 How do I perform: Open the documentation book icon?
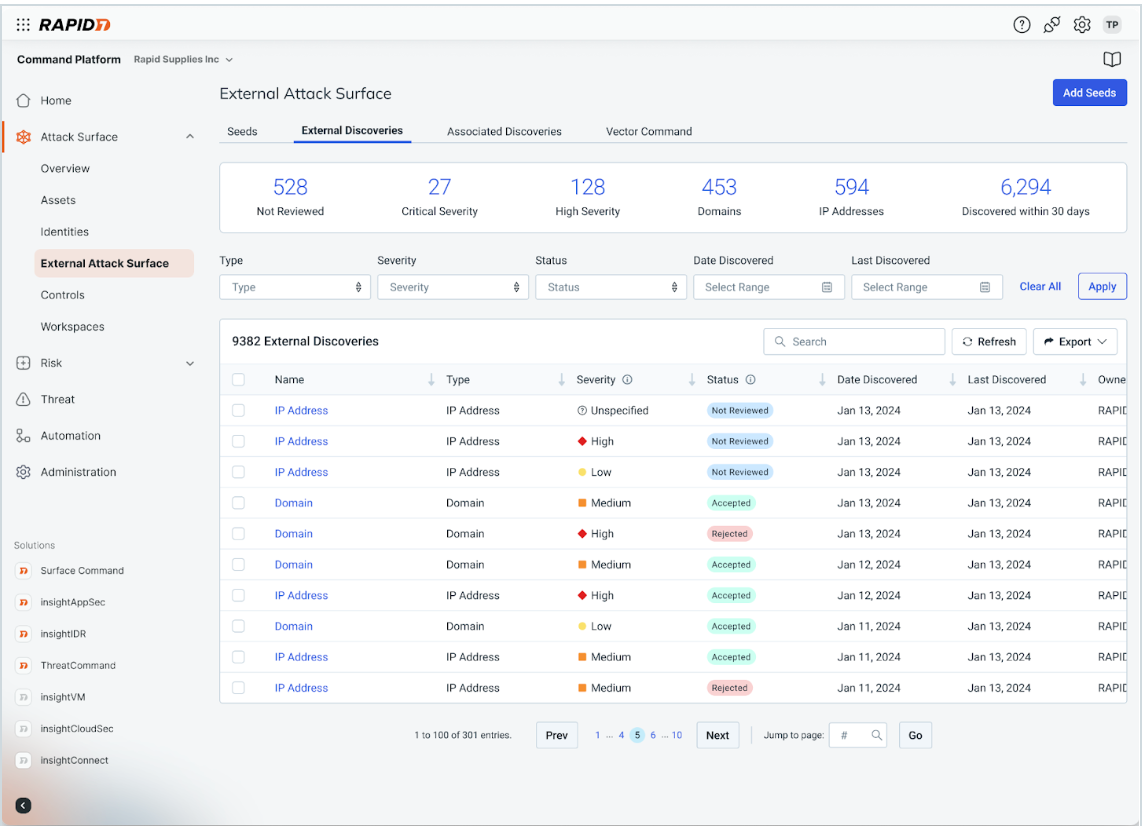pos(1111,60)
